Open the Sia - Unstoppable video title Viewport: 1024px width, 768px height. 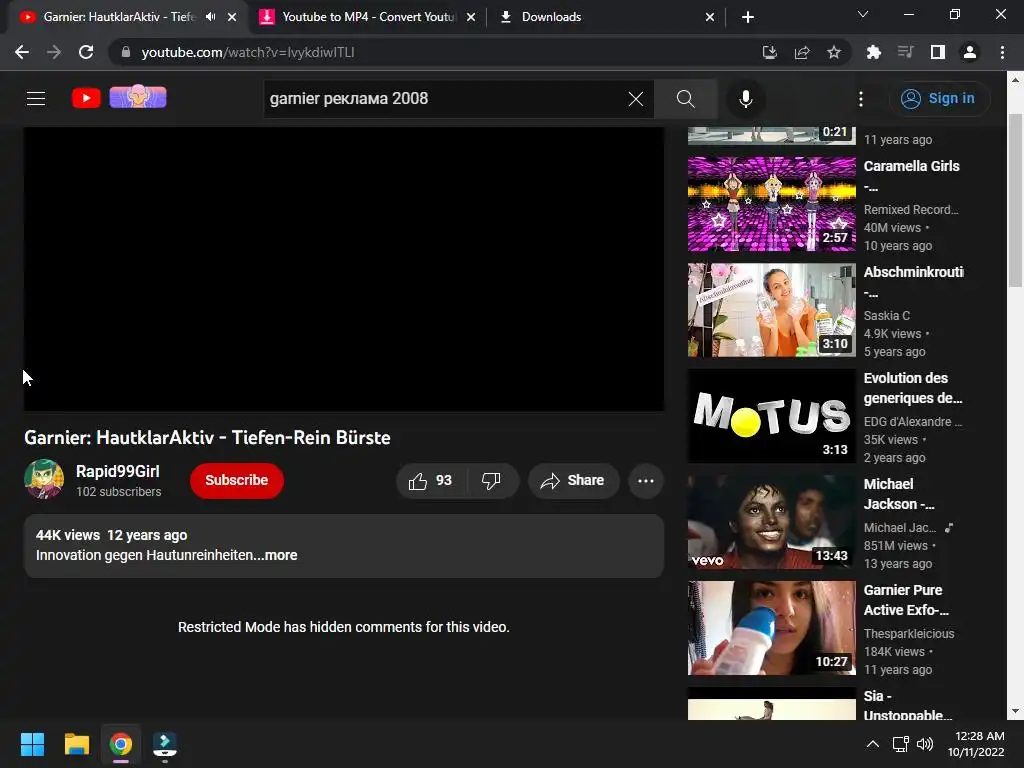pos(908,706)
